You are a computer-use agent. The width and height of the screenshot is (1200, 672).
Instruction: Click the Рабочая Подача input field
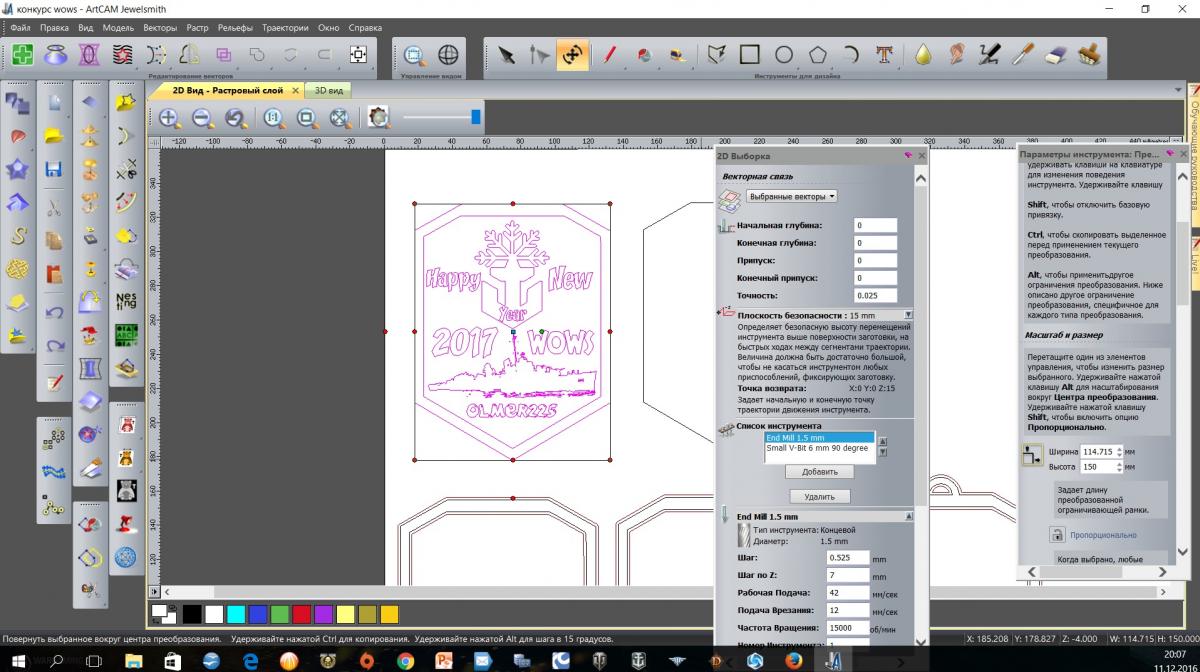tap(848, 593)
